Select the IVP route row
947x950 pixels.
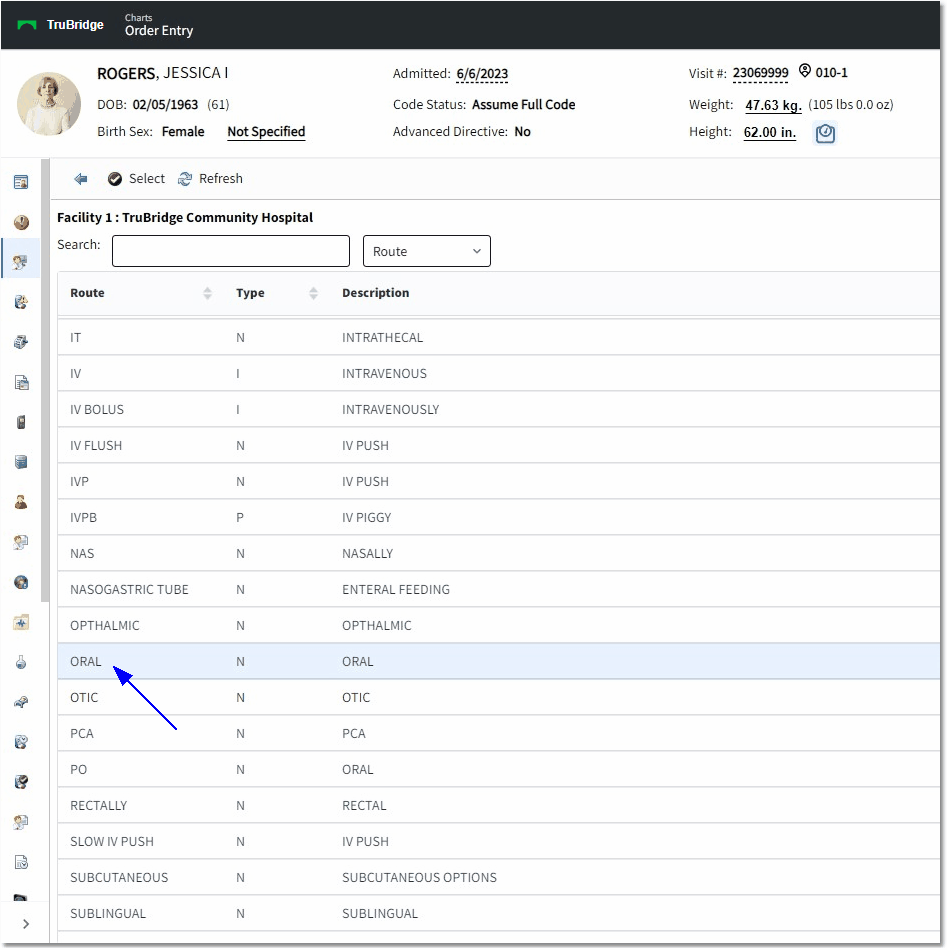(499, 482)
